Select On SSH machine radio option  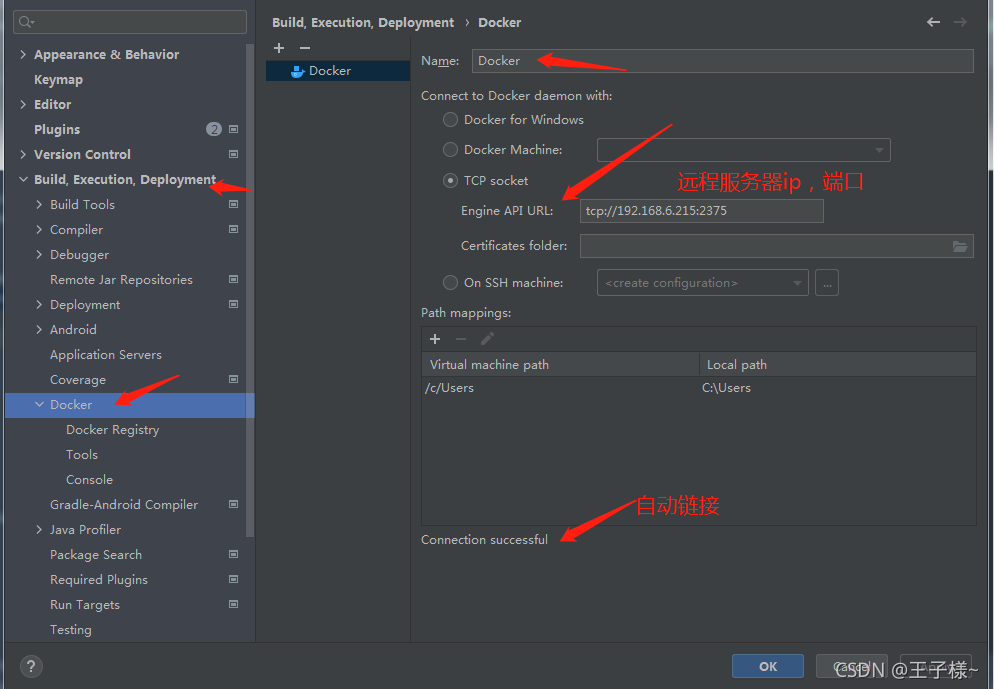(x=450, y=283)
